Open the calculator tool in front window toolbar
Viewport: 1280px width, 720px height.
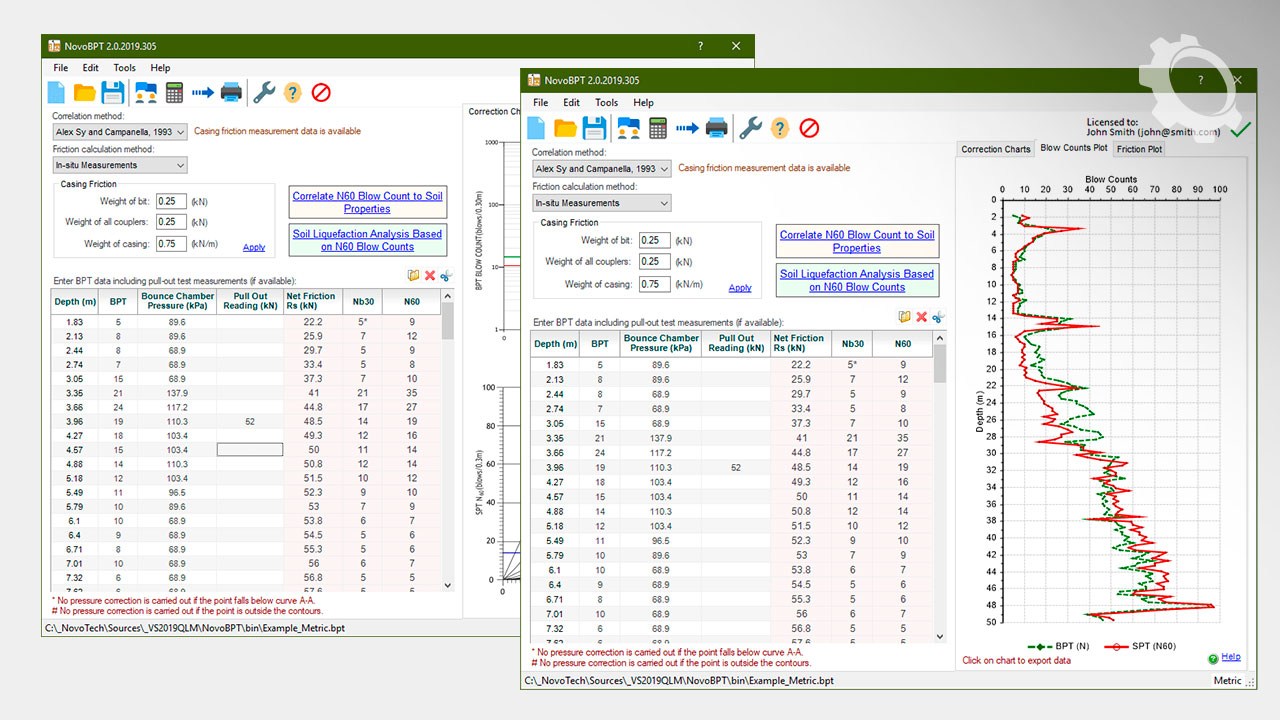click(658, 128)
